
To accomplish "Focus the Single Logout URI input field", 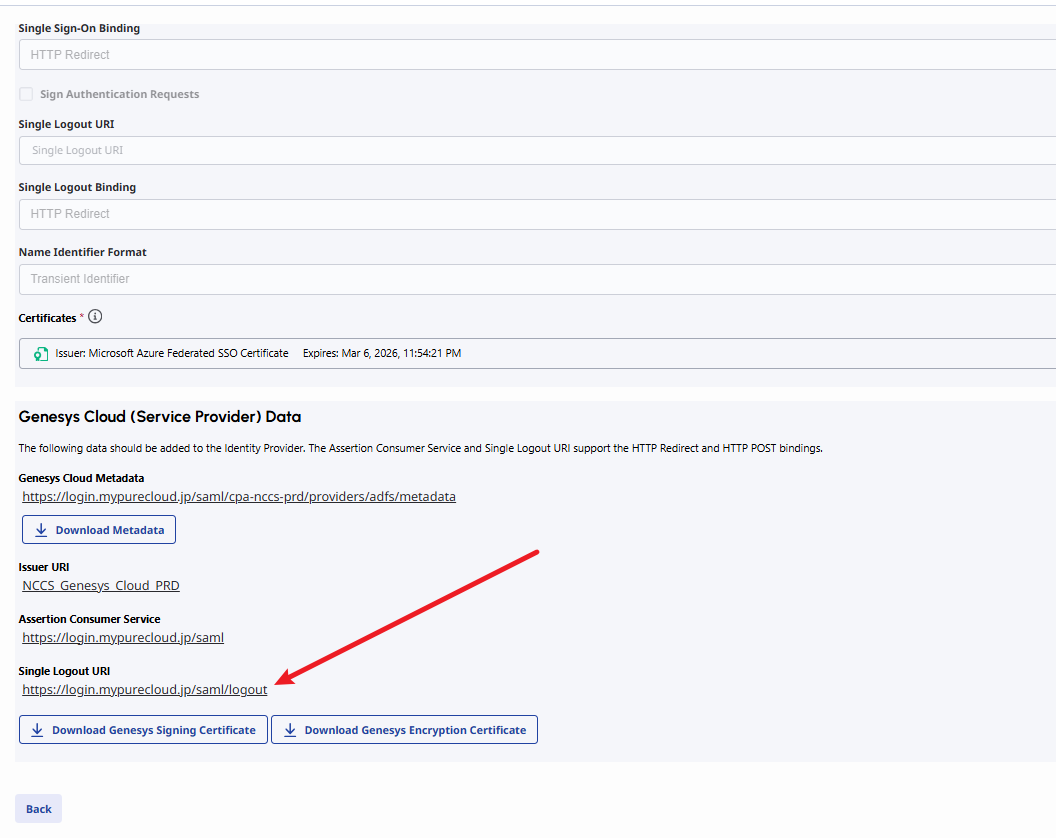I will click(x=537, y=150).
